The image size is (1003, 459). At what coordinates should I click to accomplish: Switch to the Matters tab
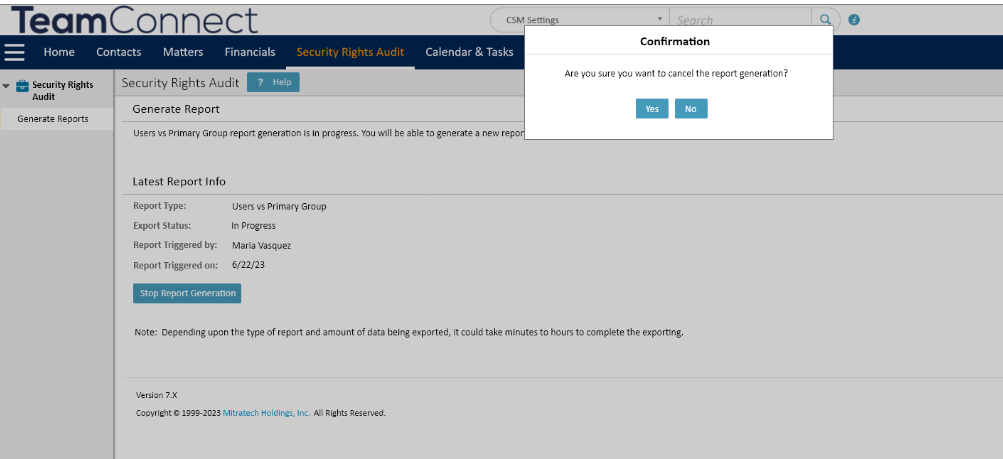point(183,52)
